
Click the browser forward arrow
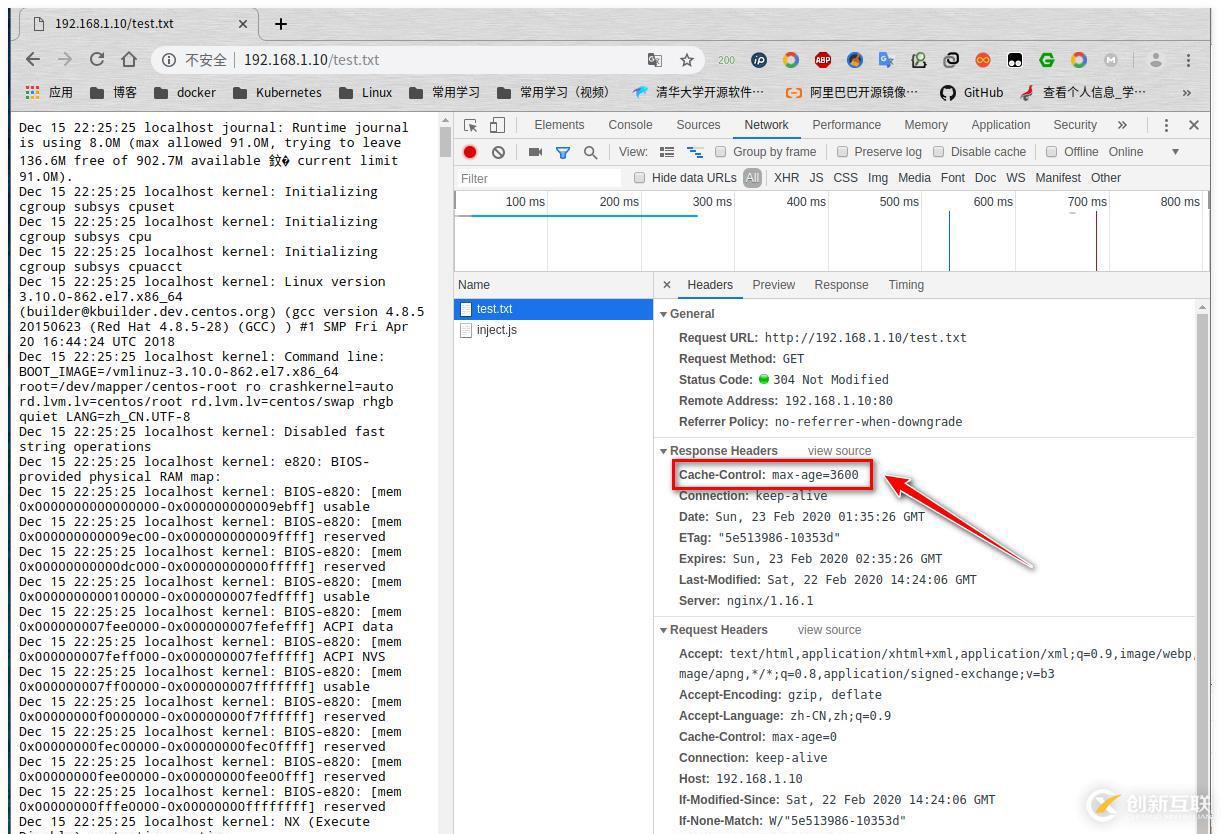(x=65, y=60)
